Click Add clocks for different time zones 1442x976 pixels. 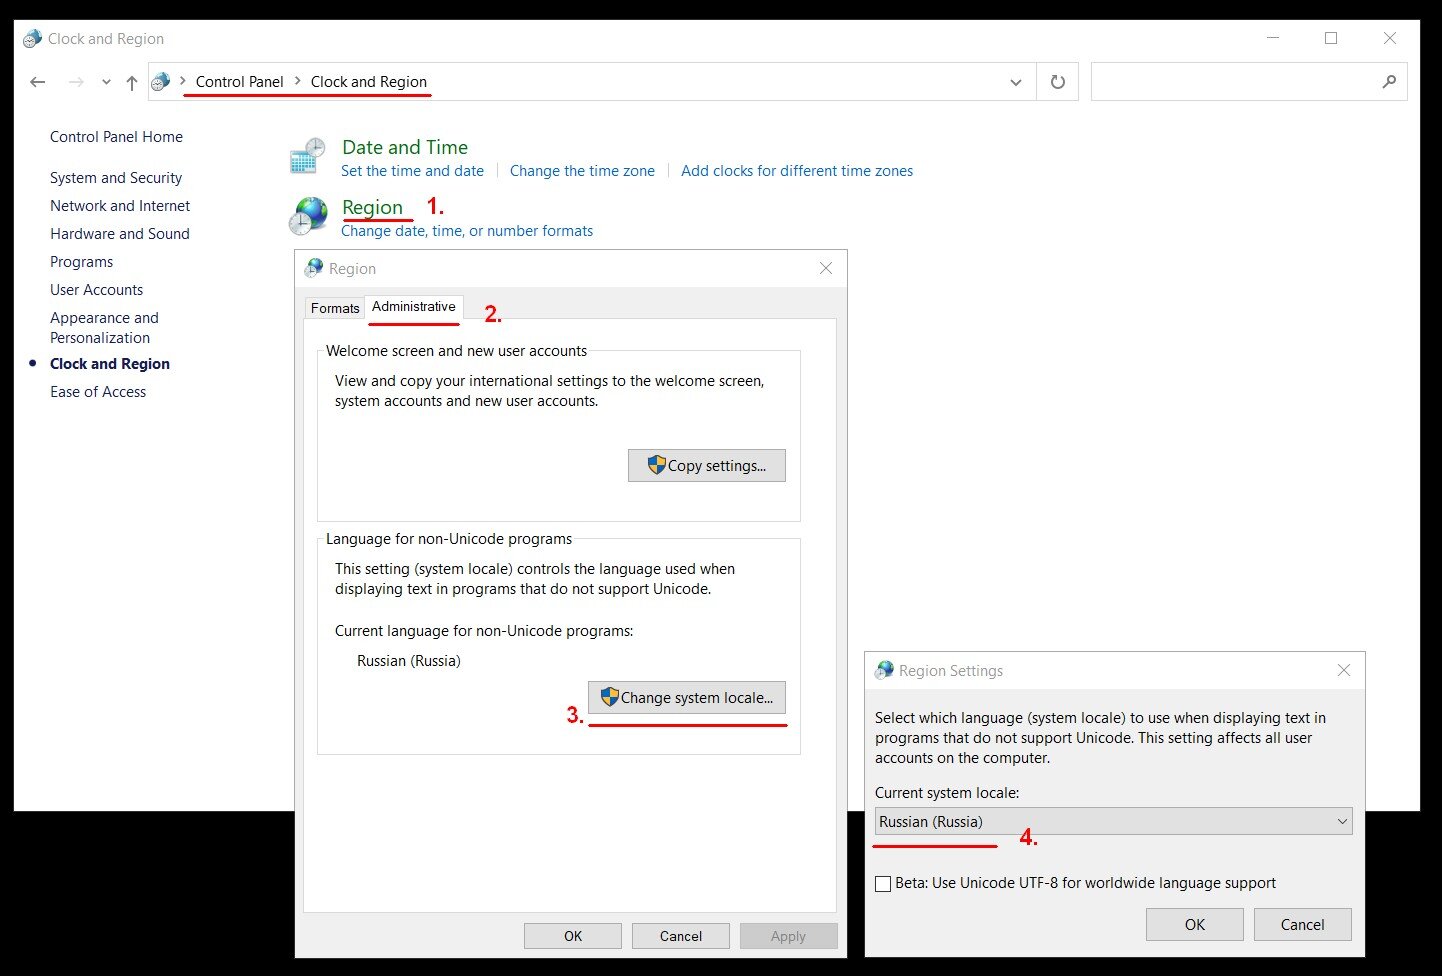pyautogui.click(x=797, y=171)
